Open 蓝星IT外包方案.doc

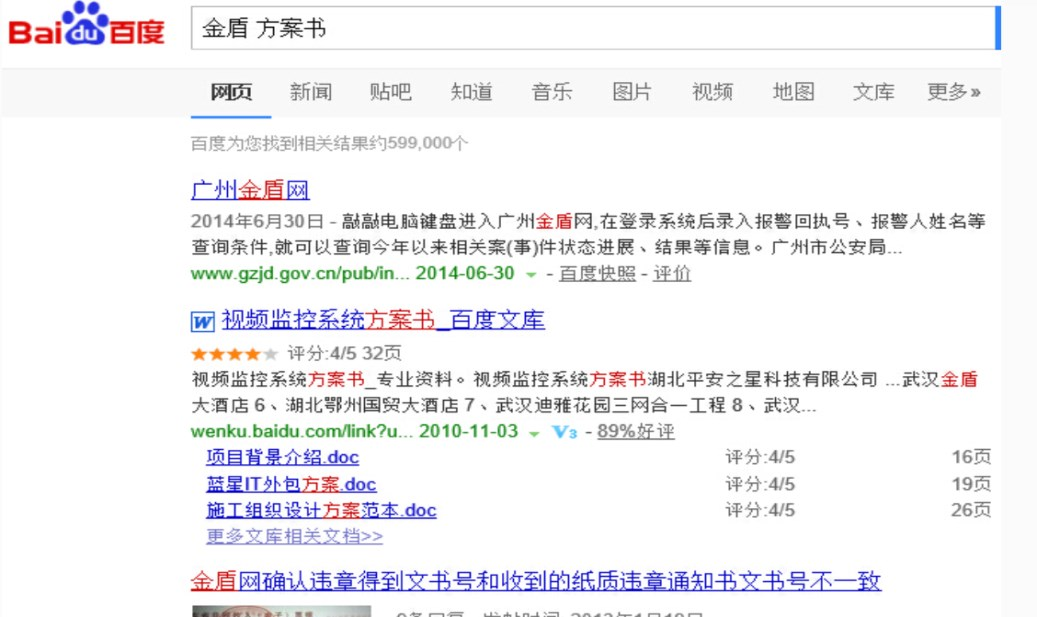coord(291,484)
